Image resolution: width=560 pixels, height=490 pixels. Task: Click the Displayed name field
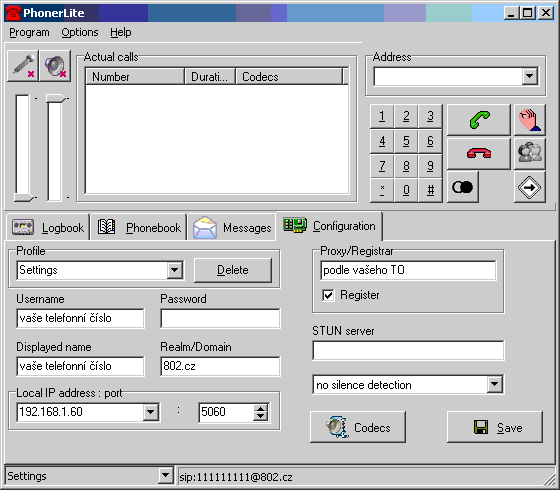80,366
